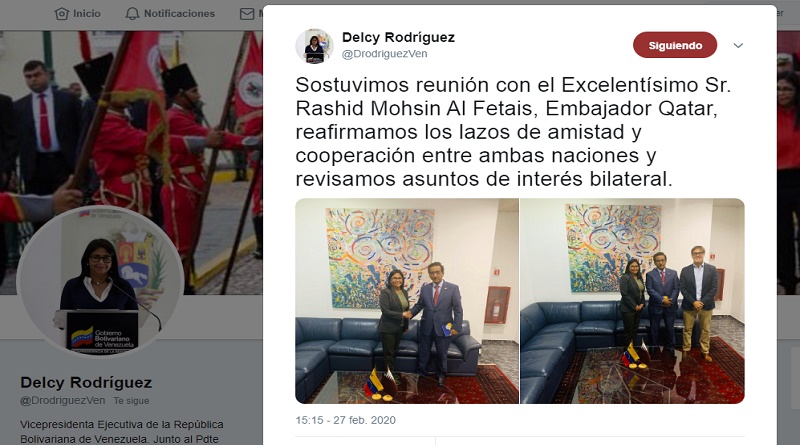Click the tweet text about Embajador Qatar
The image size is (800, 445).
513,132
